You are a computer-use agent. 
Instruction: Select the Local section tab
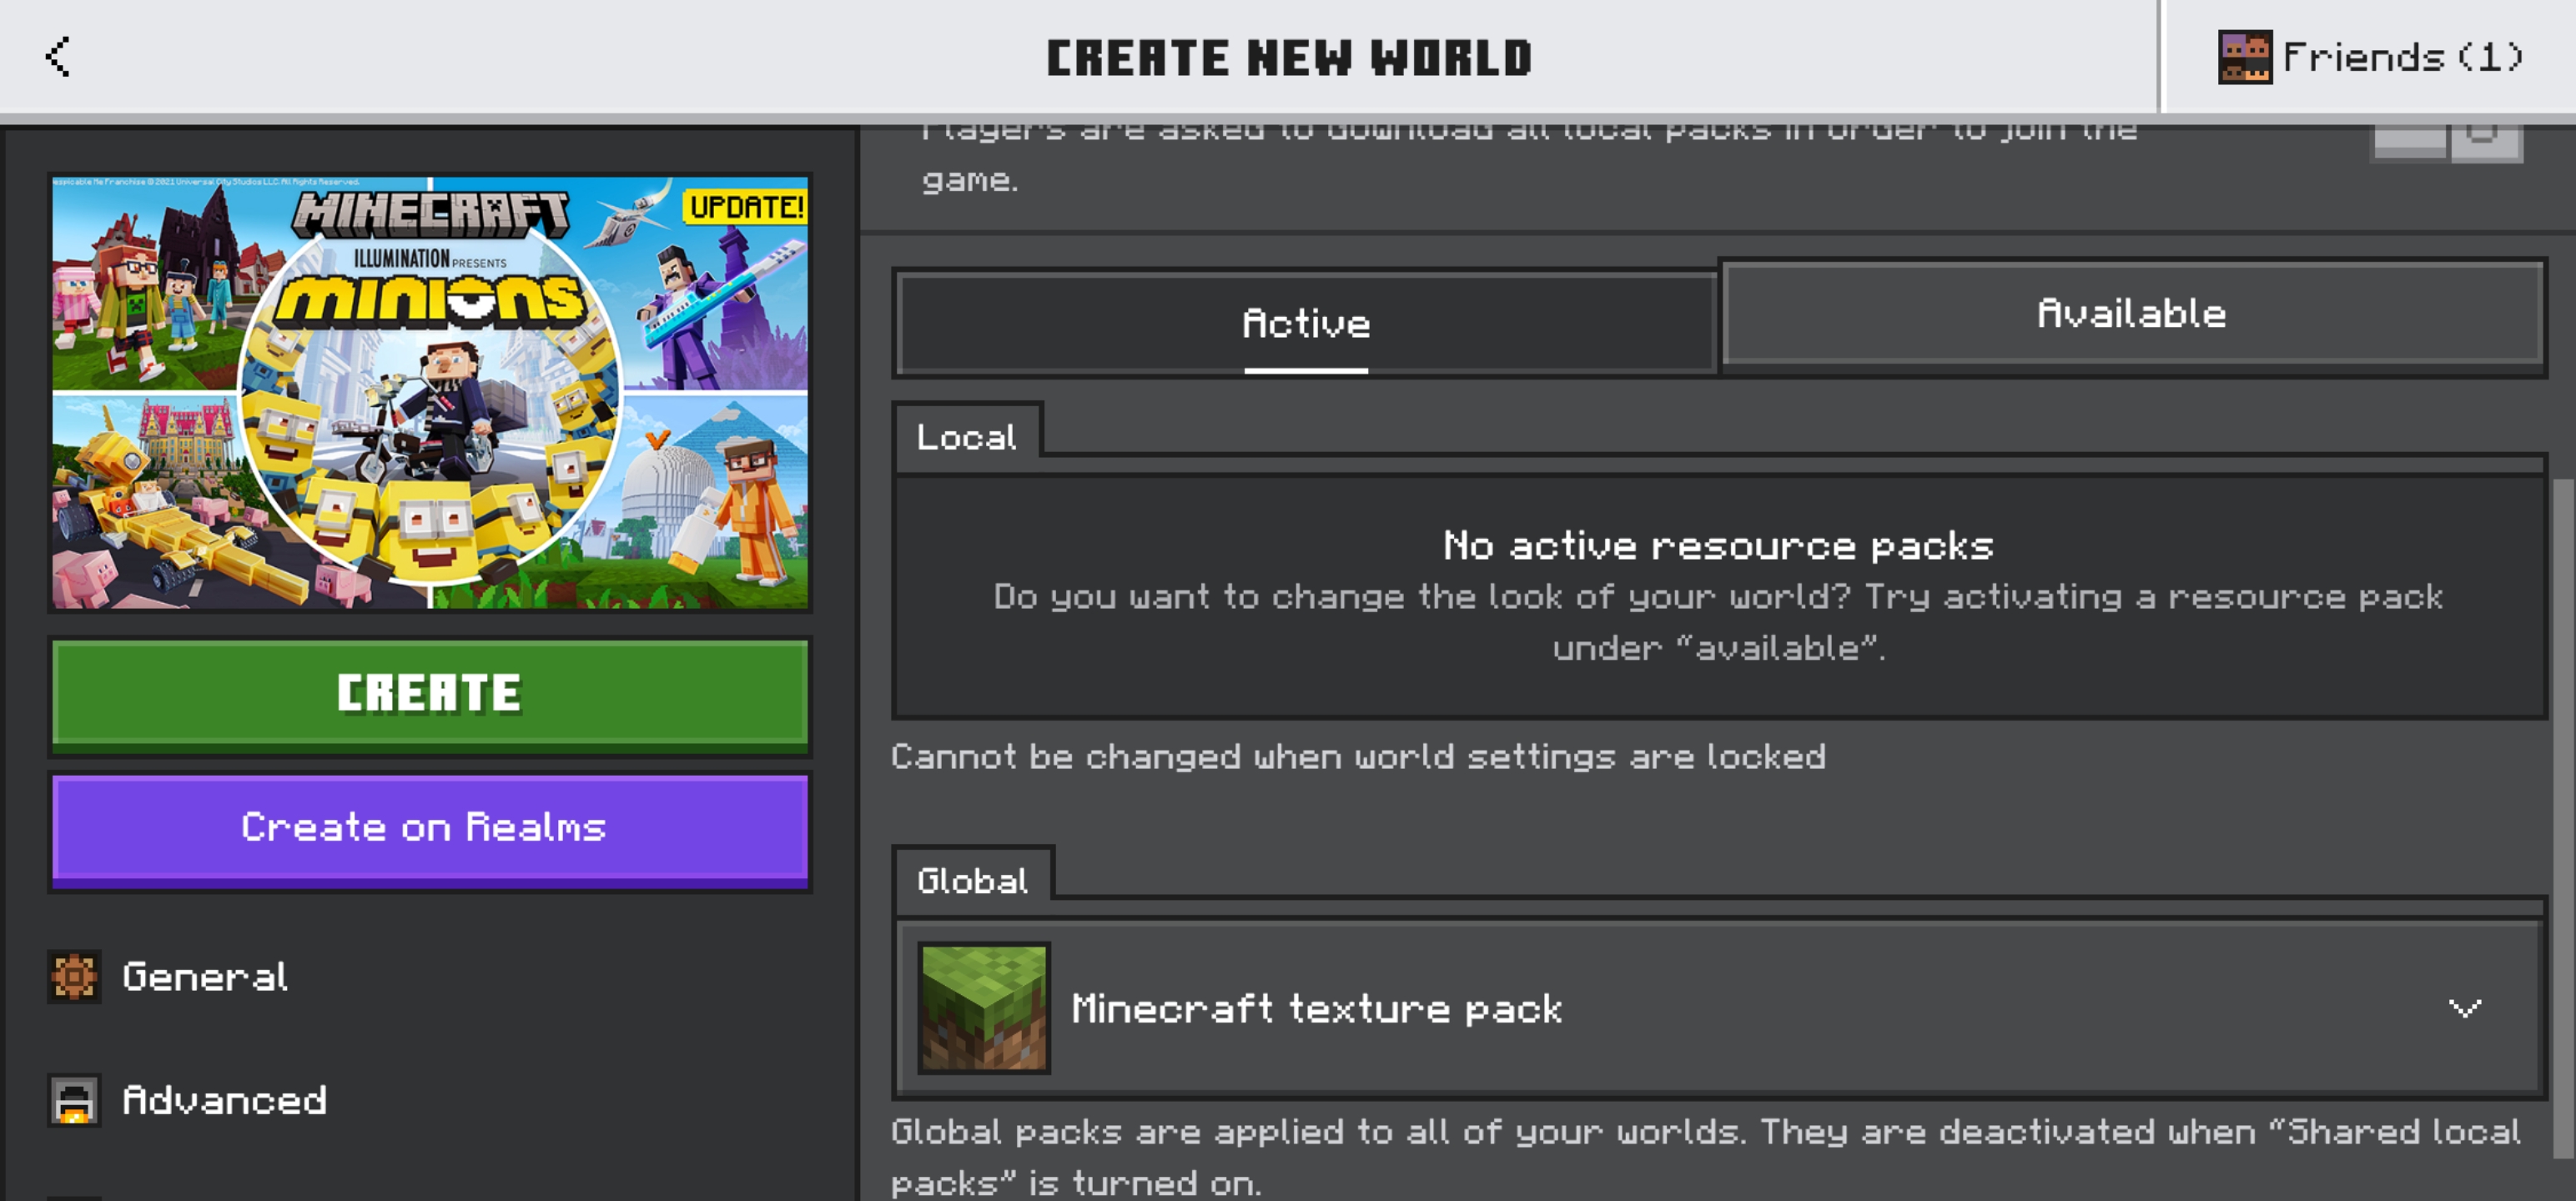pyautogui.click(x=966, y=436)
